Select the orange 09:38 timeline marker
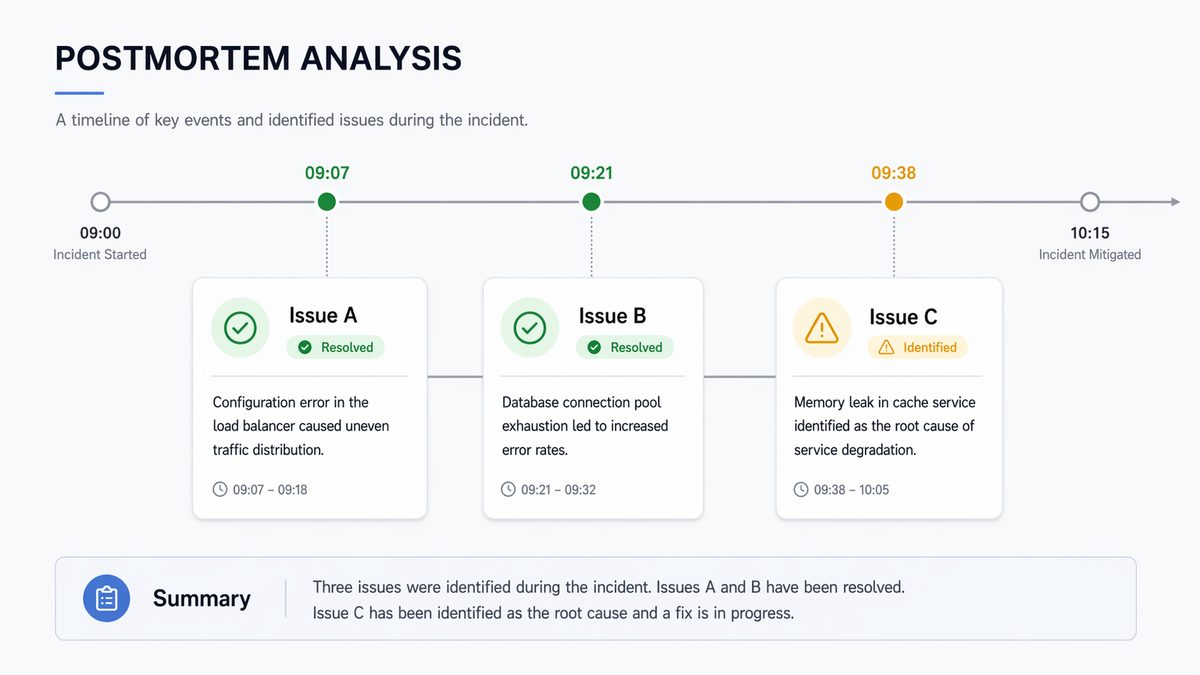Screen dimensions: 1200x675 coord(894,202)
